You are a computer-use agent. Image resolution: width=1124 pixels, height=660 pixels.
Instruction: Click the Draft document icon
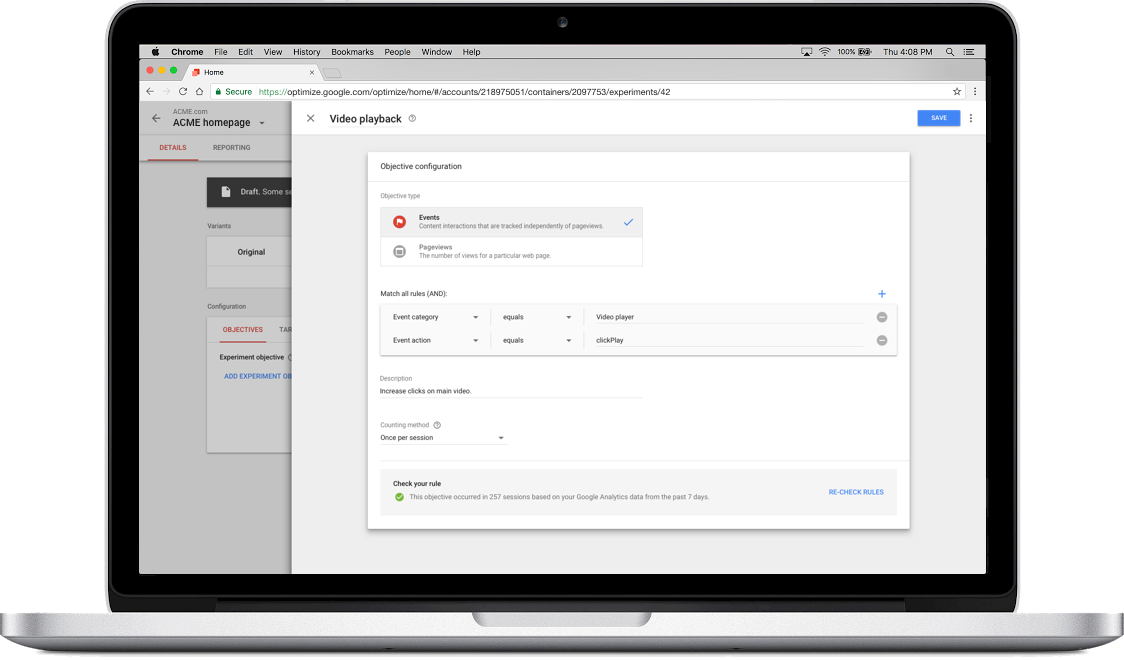tap(226, 191)
